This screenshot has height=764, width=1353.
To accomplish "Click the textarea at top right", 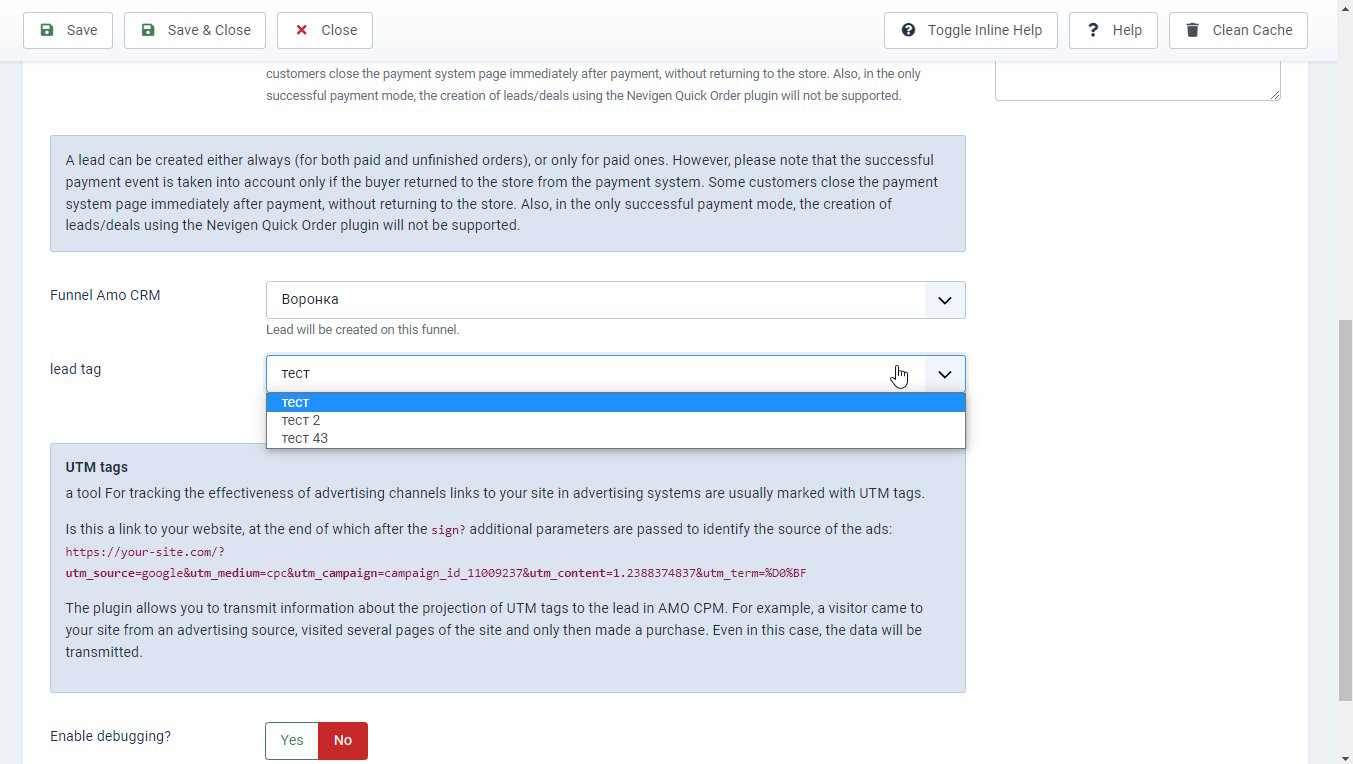I will pyautogui.click(x=1138, y=80).
